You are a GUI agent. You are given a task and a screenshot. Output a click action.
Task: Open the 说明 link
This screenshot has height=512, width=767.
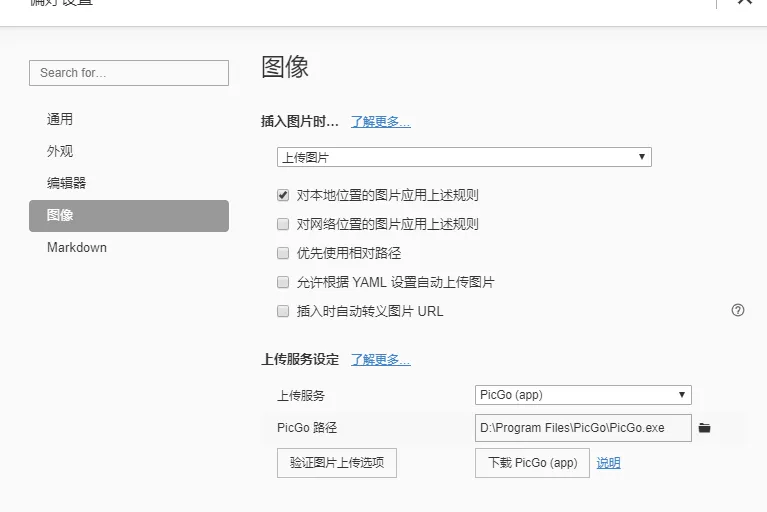(x=609, y=463)
